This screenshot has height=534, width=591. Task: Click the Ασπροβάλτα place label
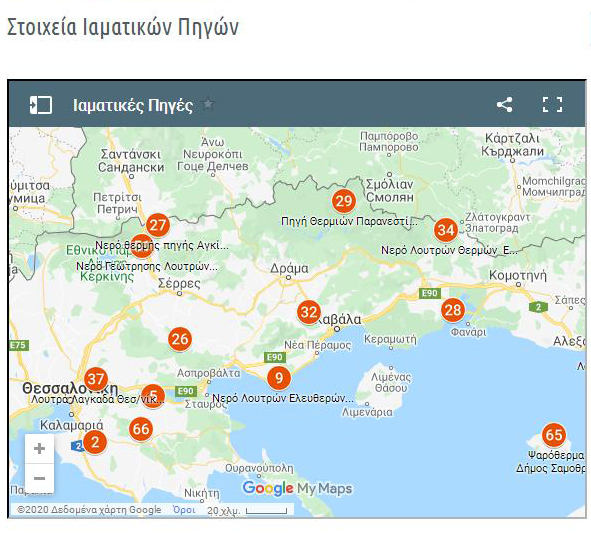(208, 373)
